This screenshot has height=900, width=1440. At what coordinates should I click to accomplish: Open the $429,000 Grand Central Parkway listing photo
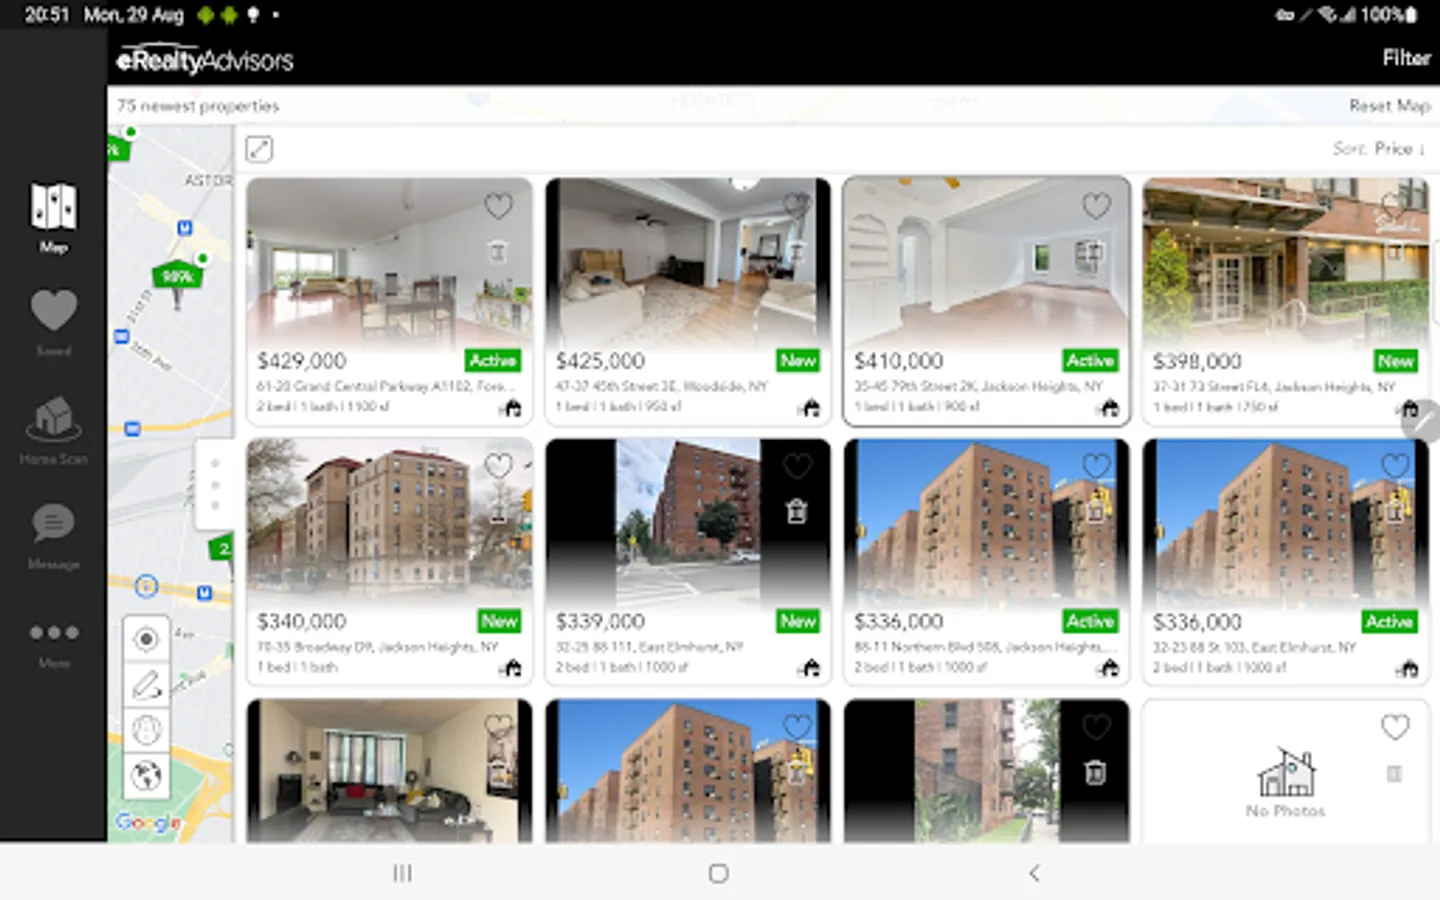point(389,262)
